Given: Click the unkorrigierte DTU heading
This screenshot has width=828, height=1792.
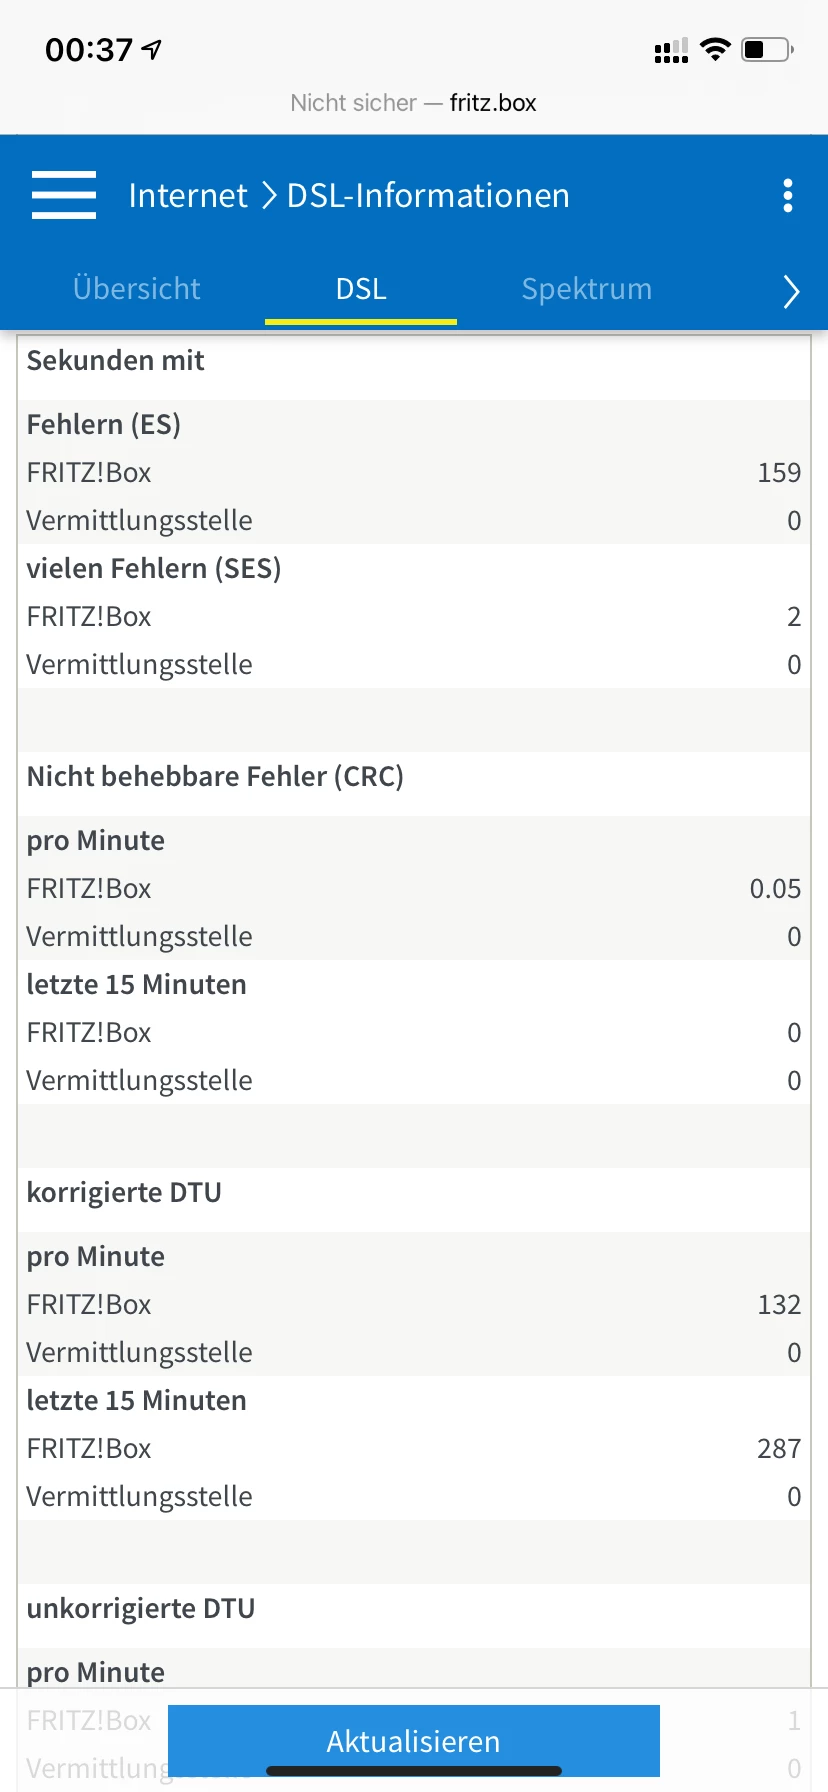Looking at the screenshot, I should click(141, 1609).
